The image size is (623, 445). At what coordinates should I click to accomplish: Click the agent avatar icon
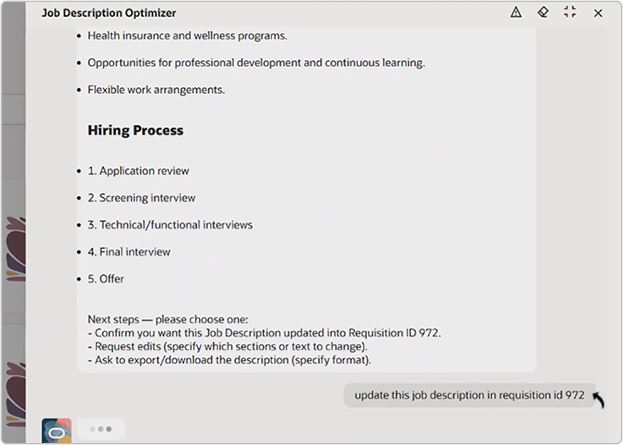click(56, 431)
